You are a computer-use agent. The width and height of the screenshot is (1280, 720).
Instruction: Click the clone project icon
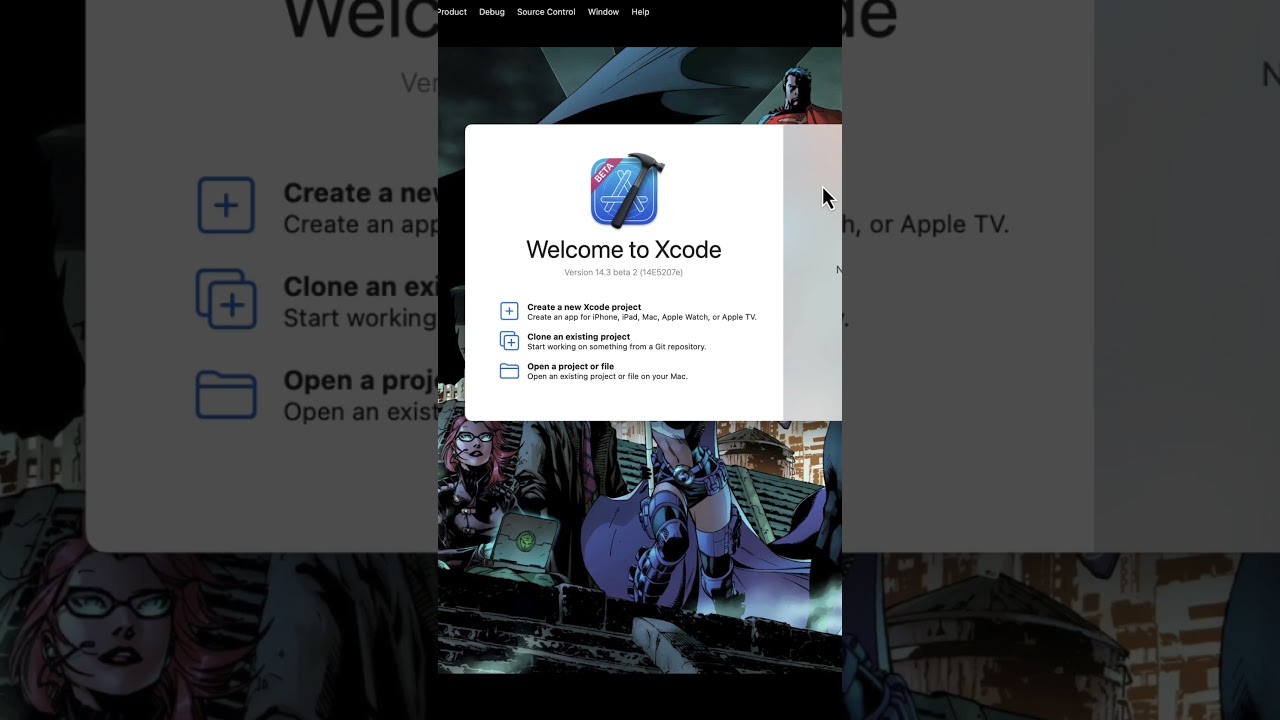click(x=509, y=341)
